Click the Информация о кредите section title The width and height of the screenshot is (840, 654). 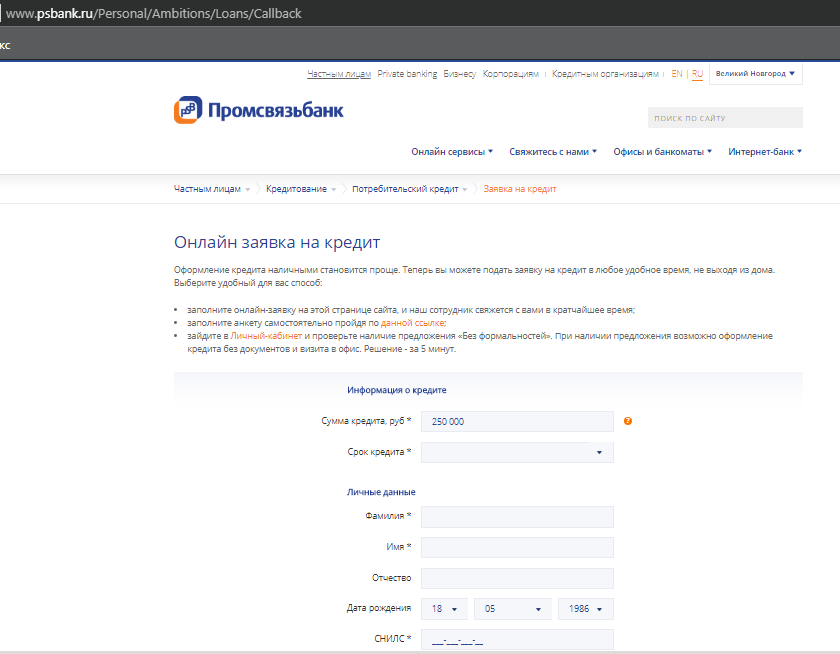pos(396,390)
